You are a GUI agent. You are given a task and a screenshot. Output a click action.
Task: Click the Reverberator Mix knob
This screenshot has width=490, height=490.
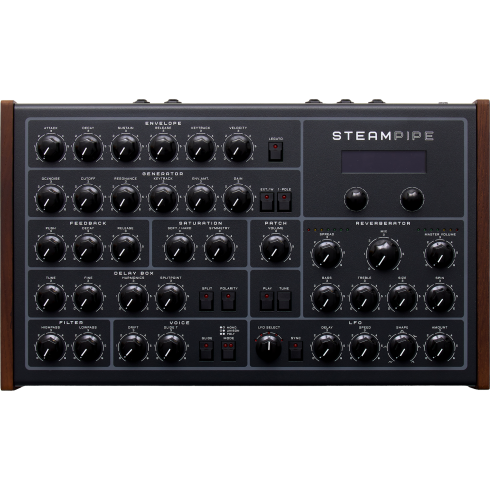point(383,253)
